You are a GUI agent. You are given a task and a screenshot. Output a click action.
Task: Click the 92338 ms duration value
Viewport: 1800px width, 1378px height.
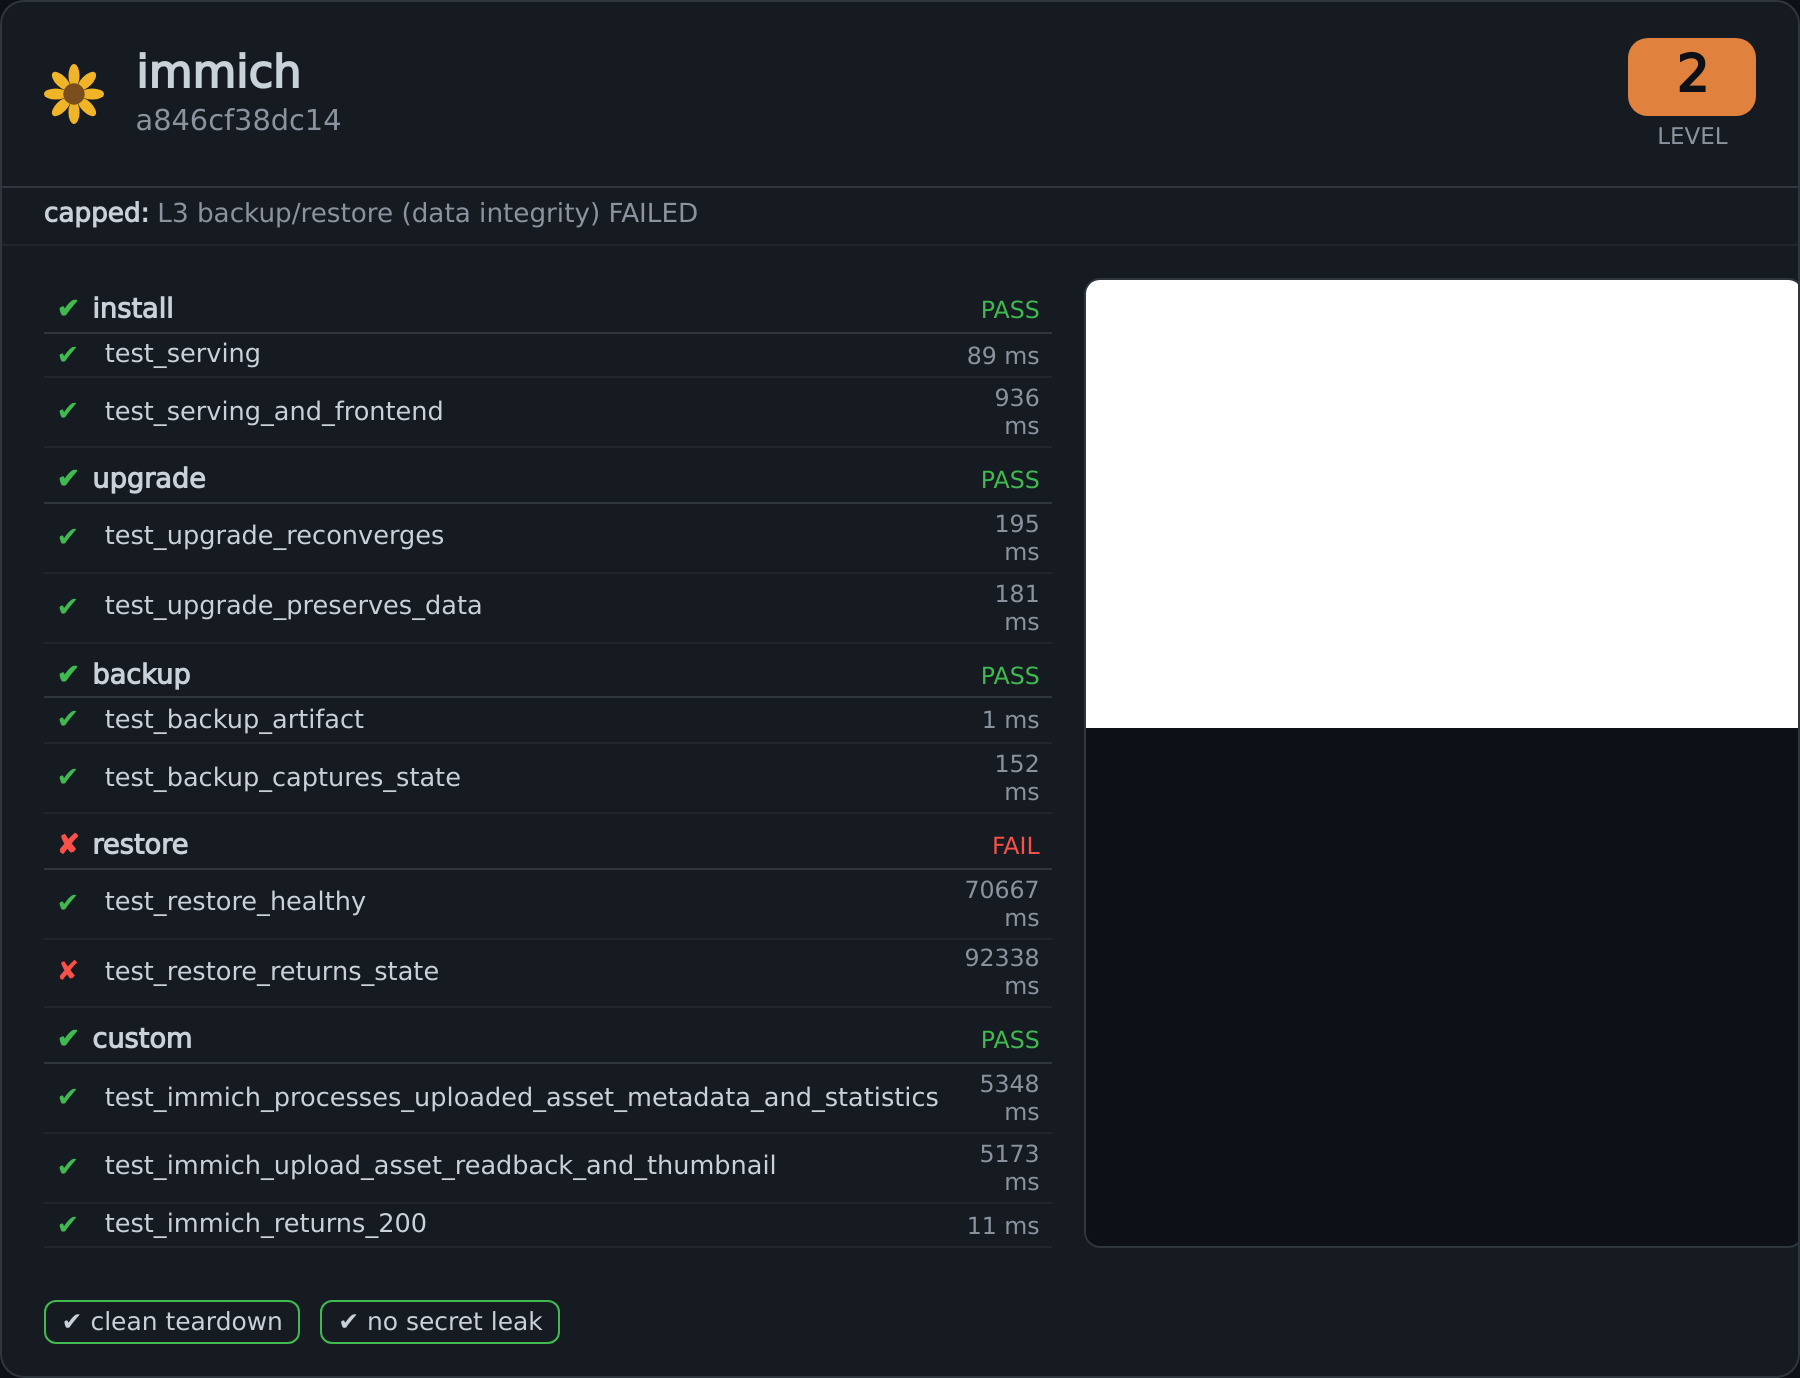click(x=1002, y=972)
